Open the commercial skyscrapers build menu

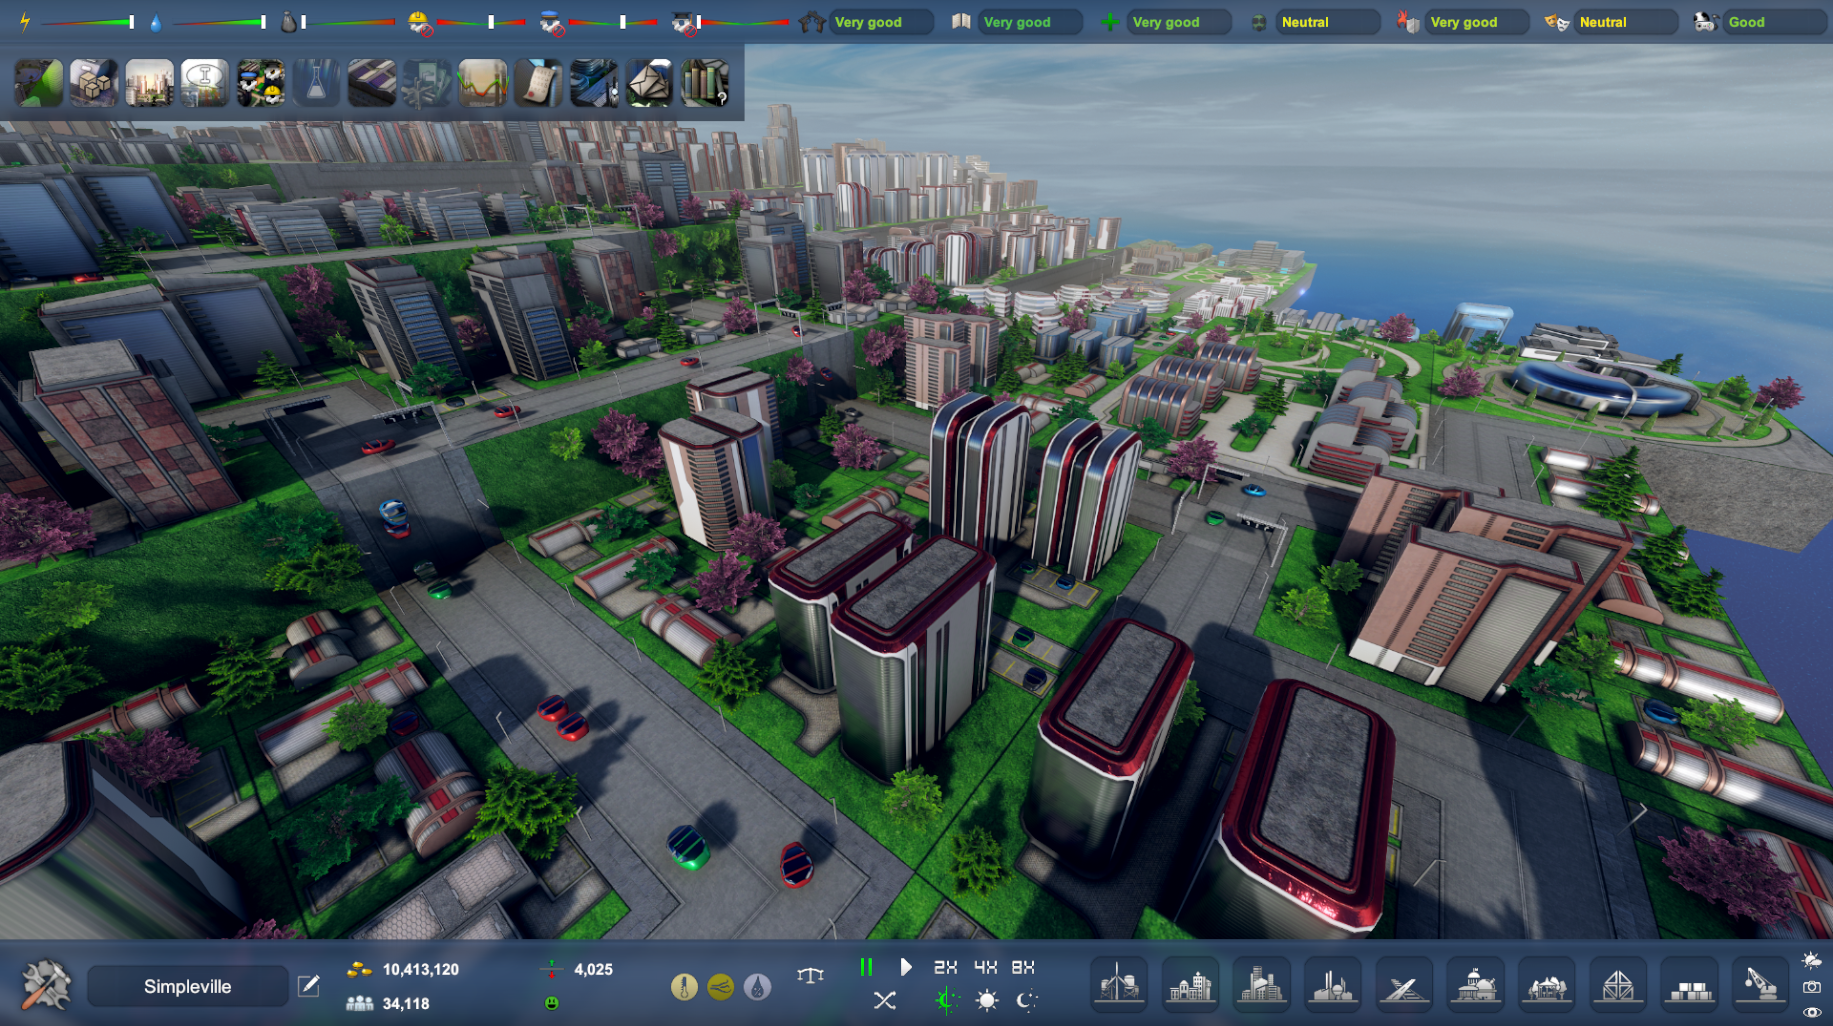click(x=1261, y=985)
